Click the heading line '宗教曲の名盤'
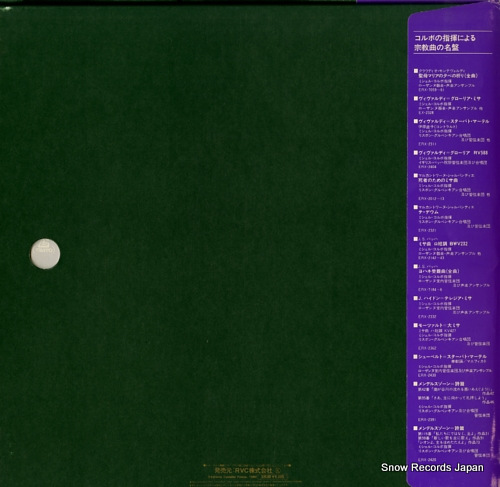The width and height of the screenshot is (500, 487). point(436,48)
